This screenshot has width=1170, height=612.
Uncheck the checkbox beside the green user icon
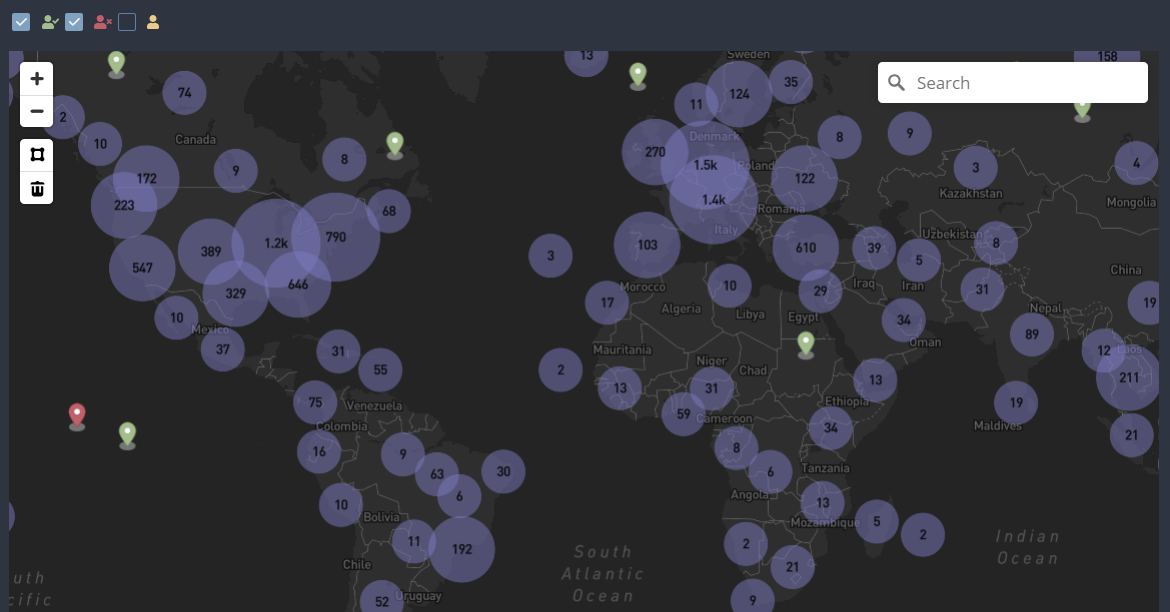[21, 21]
